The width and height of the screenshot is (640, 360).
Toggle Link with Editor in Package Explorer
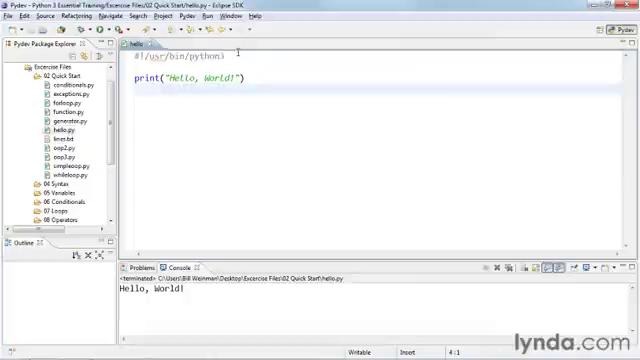[84, 56]
